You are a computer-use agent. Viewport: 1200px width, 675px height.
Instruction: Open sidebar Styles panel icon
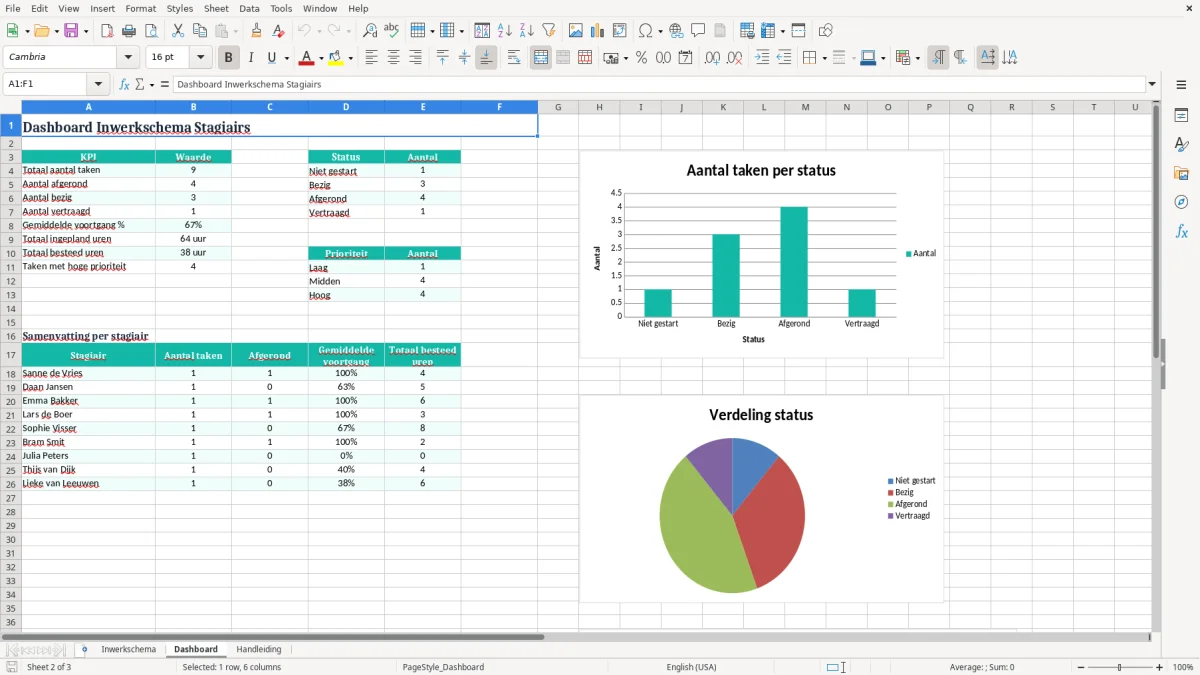pyautogui.click(x=1181, y=145)
